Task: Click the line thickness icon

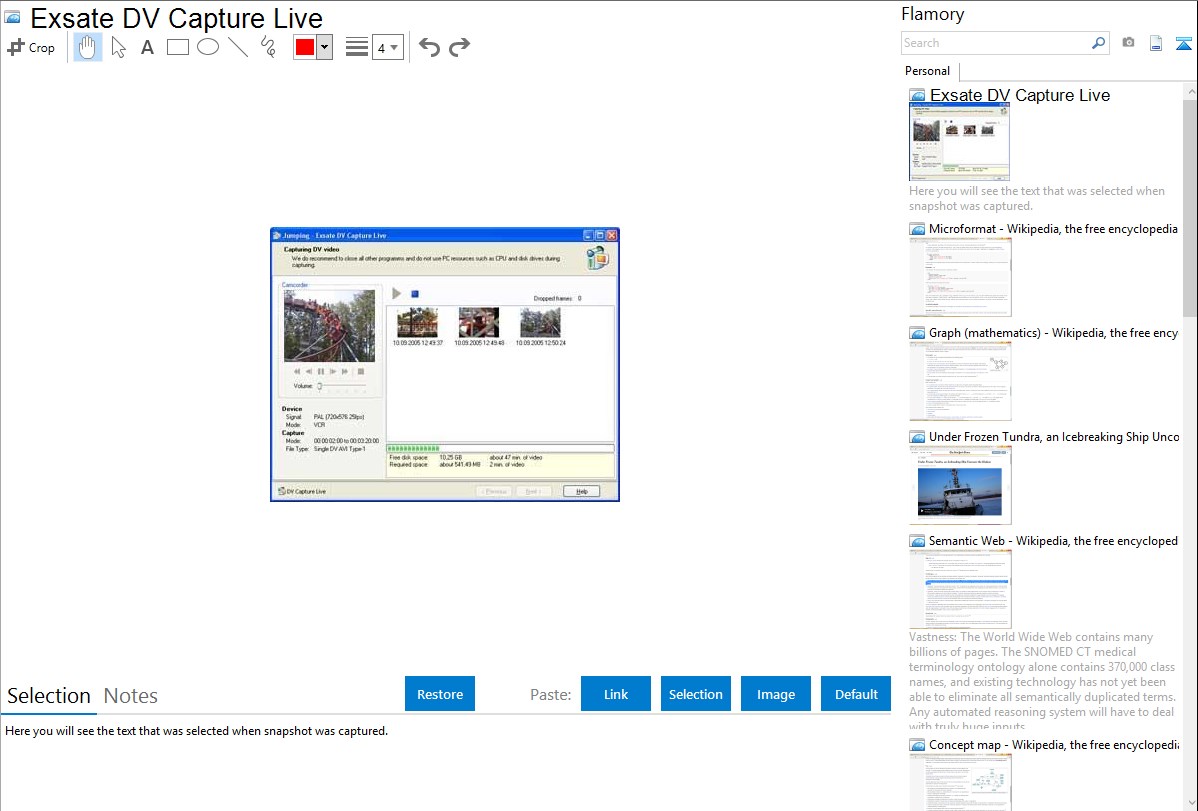Action: (357, 47)
